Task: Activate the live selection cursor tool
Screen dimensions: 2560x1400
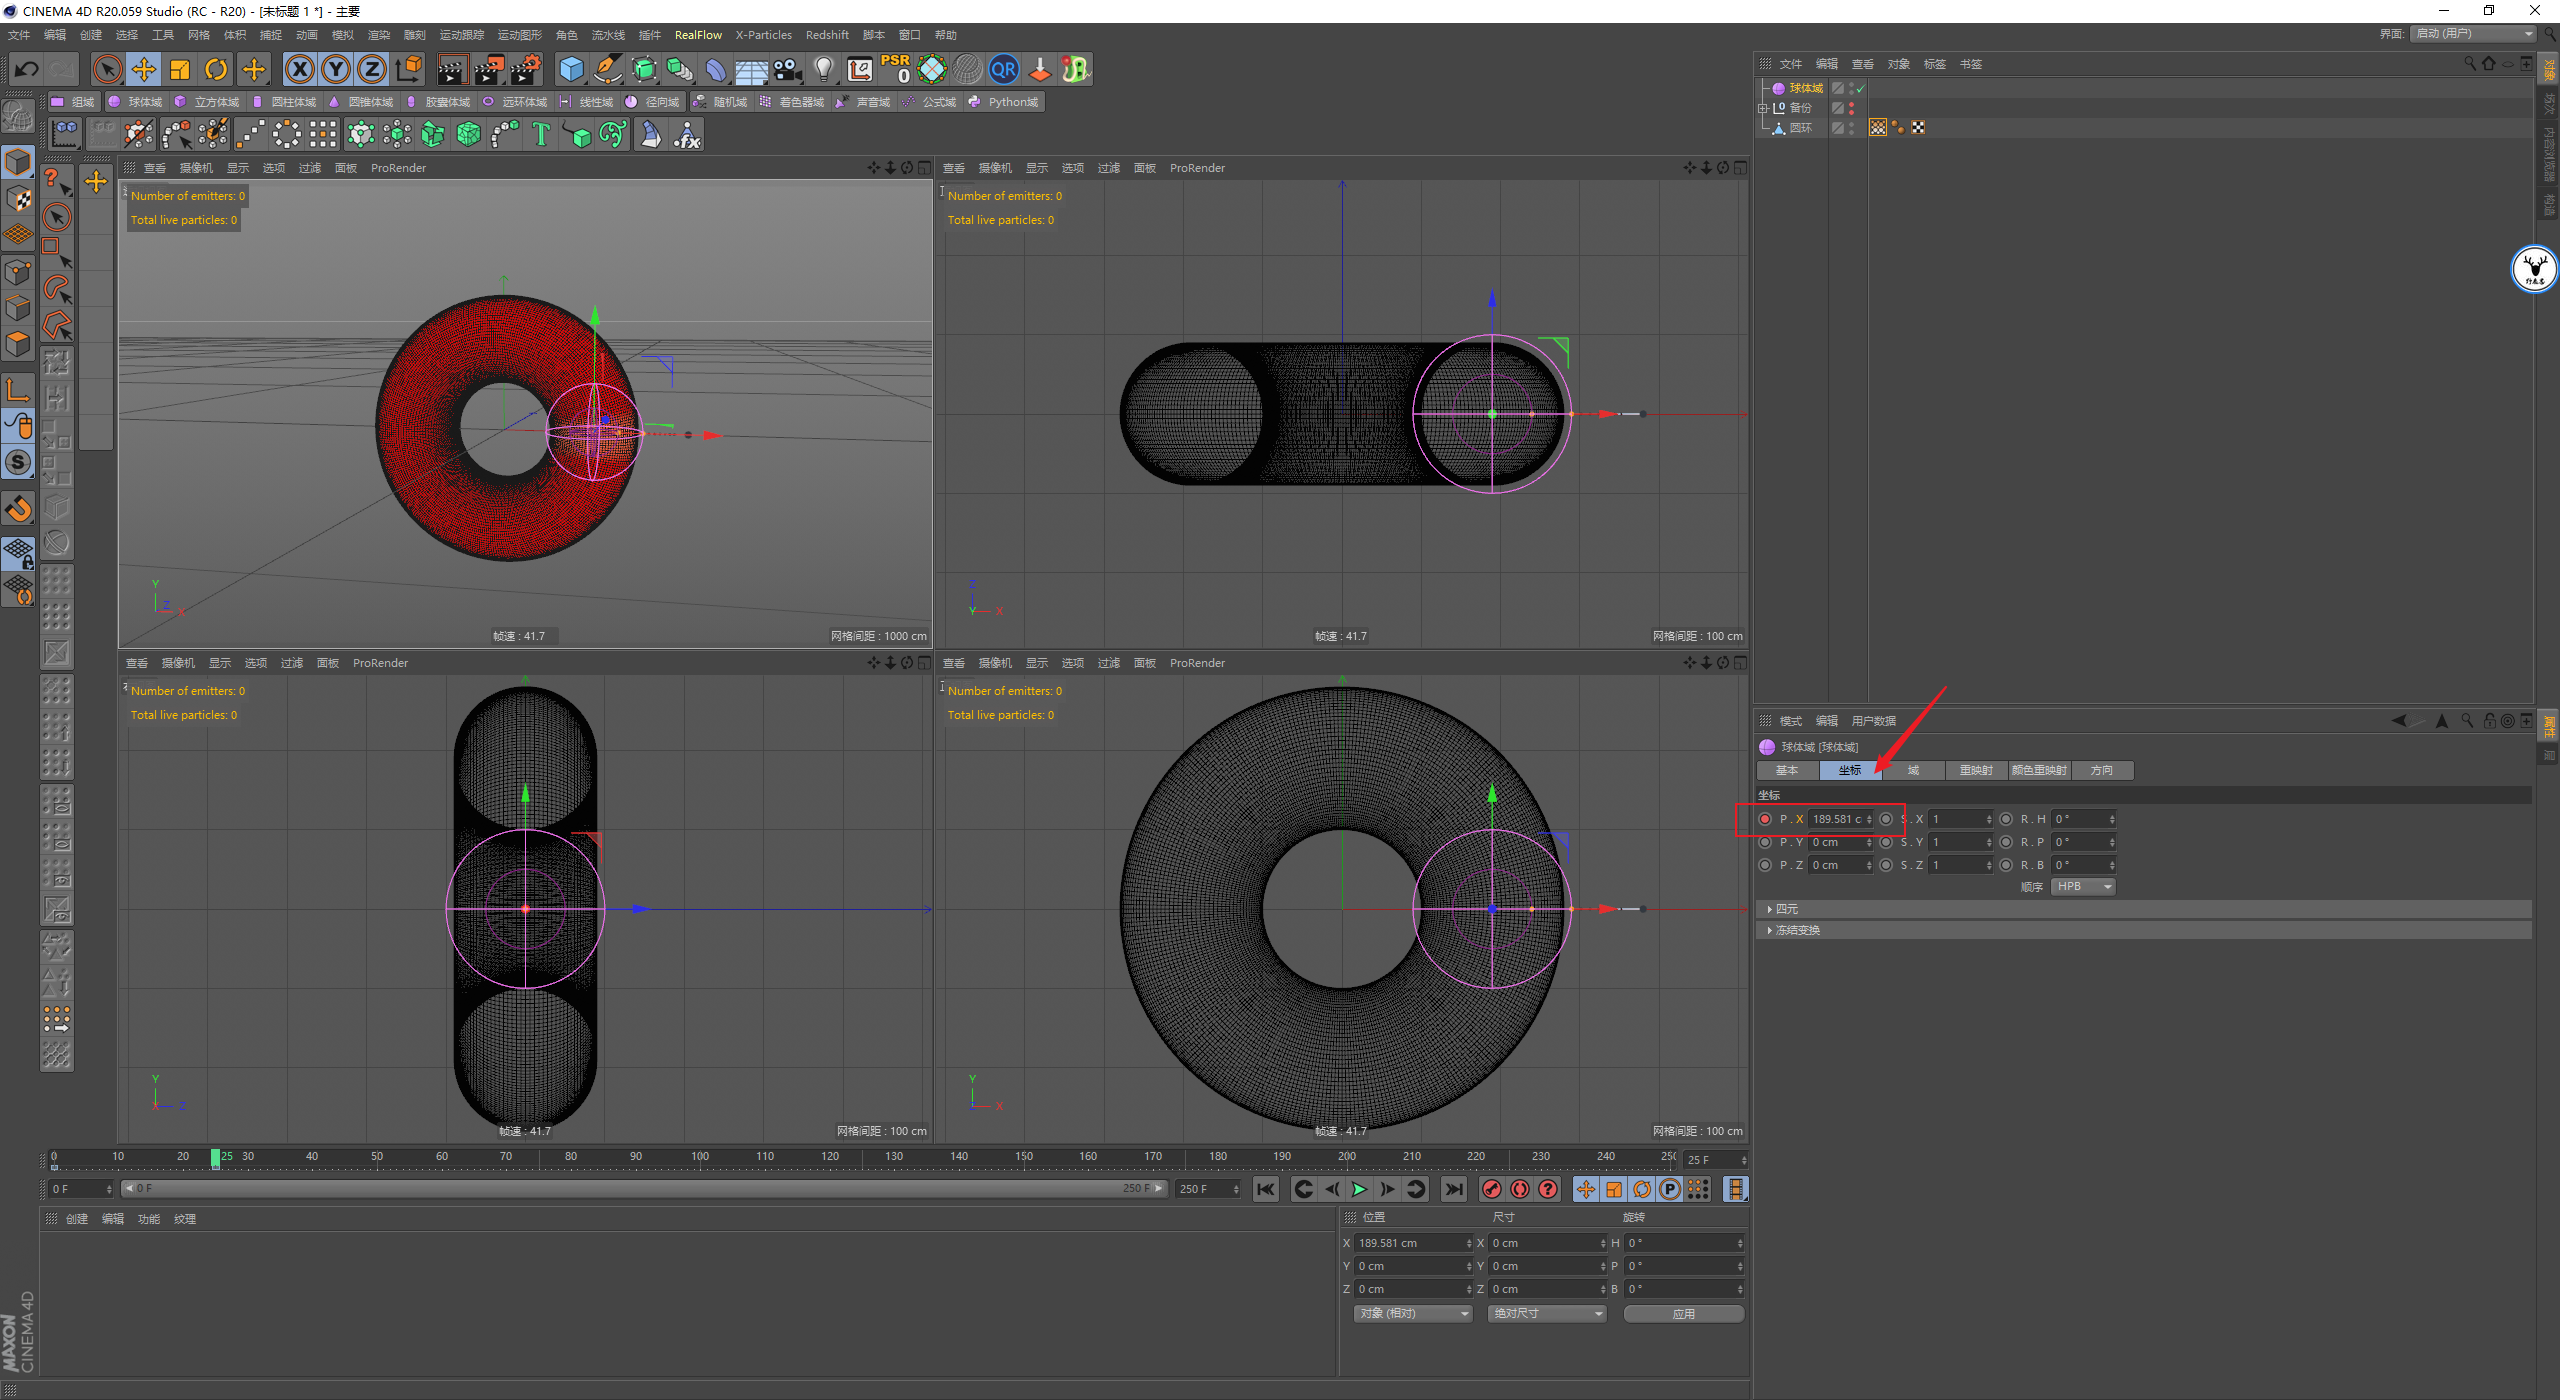Action: click(107, 69)
